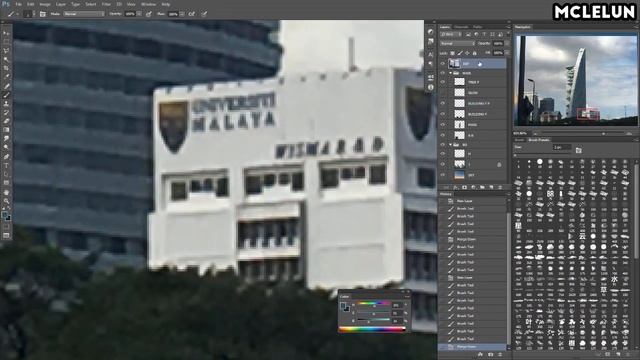Select the Rectangular Marquee tool
Image resolution: width=640 pixels, height=360 pixels.
(6, 41)
